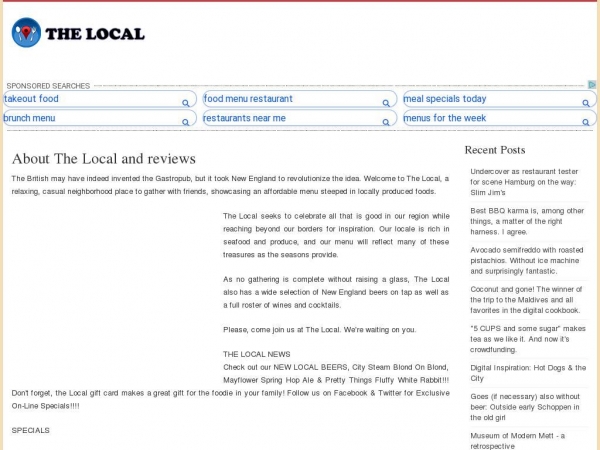Click search icon for meal specials today

coord(586,103)
